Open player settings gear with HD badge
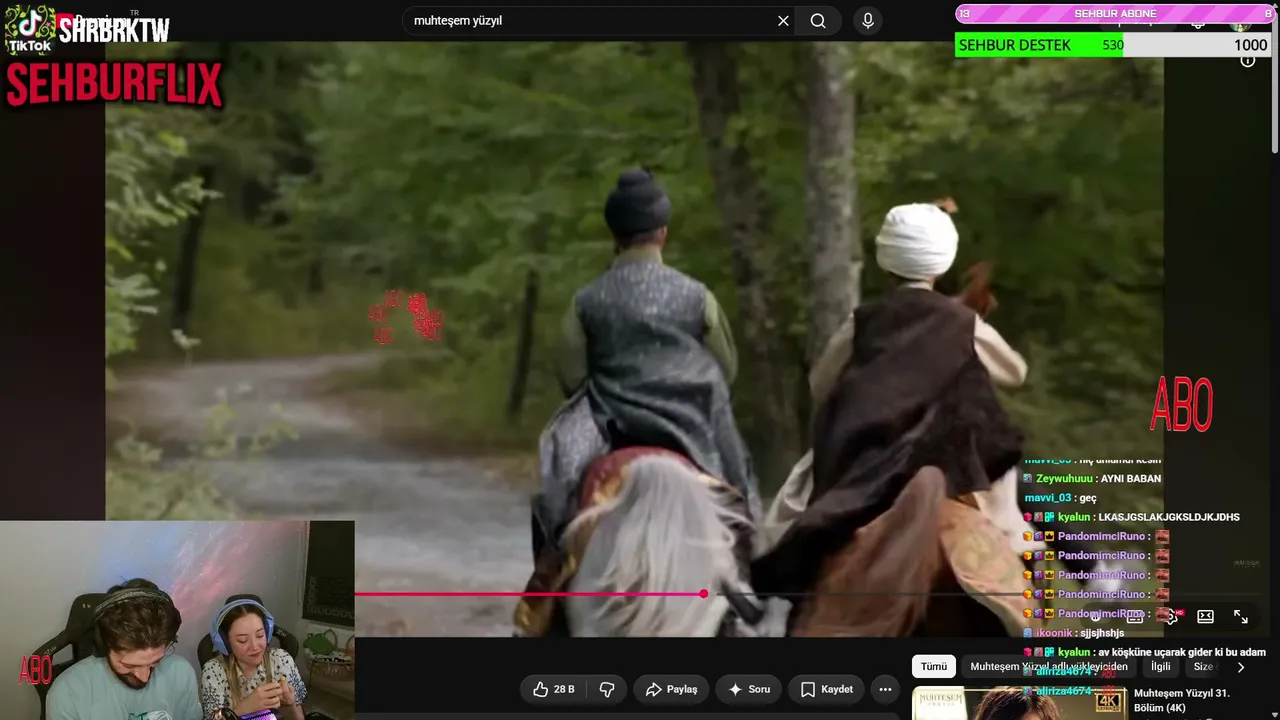 tap(1172, 617)
